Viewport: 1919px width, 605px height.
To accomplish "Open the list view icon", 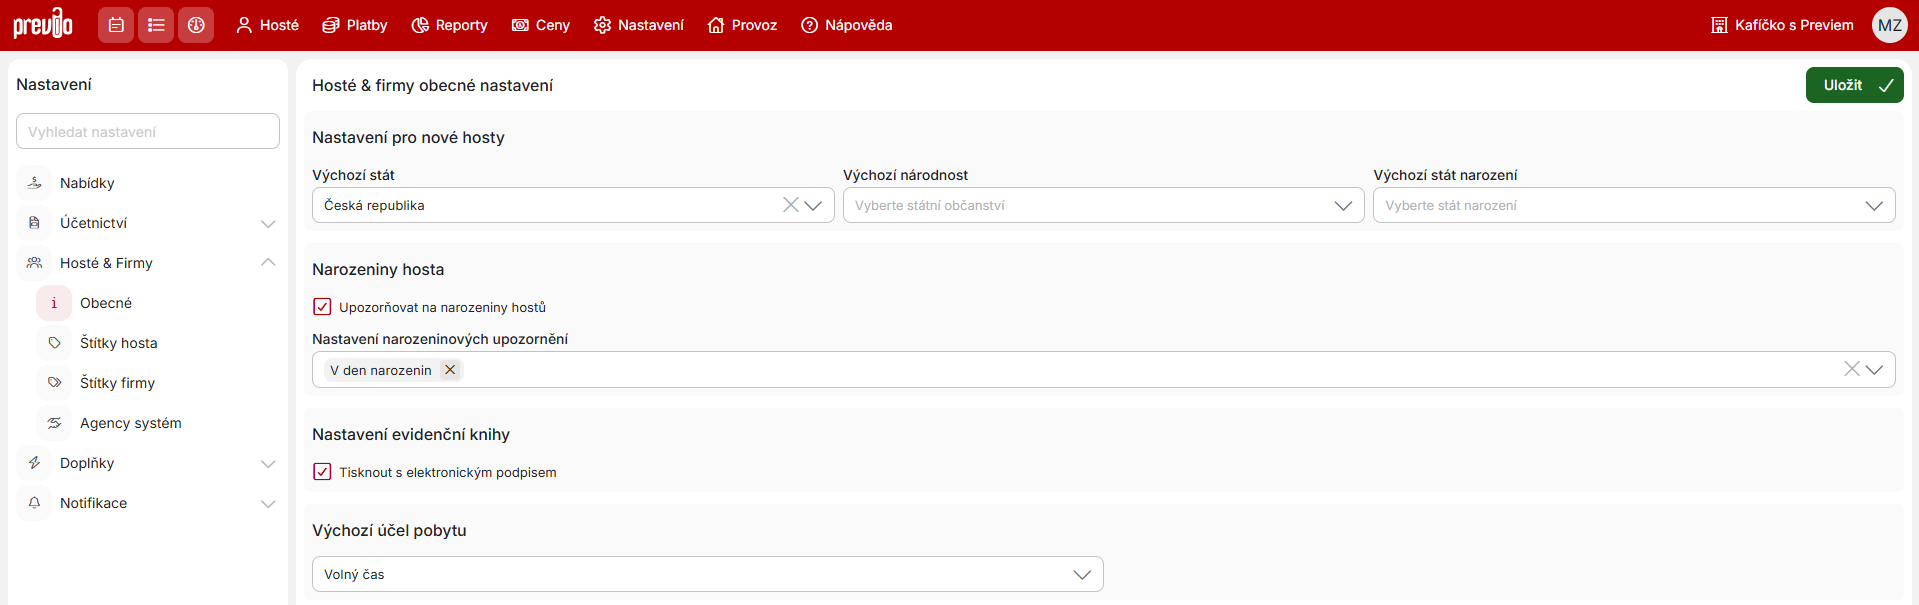I will (156, 25).
